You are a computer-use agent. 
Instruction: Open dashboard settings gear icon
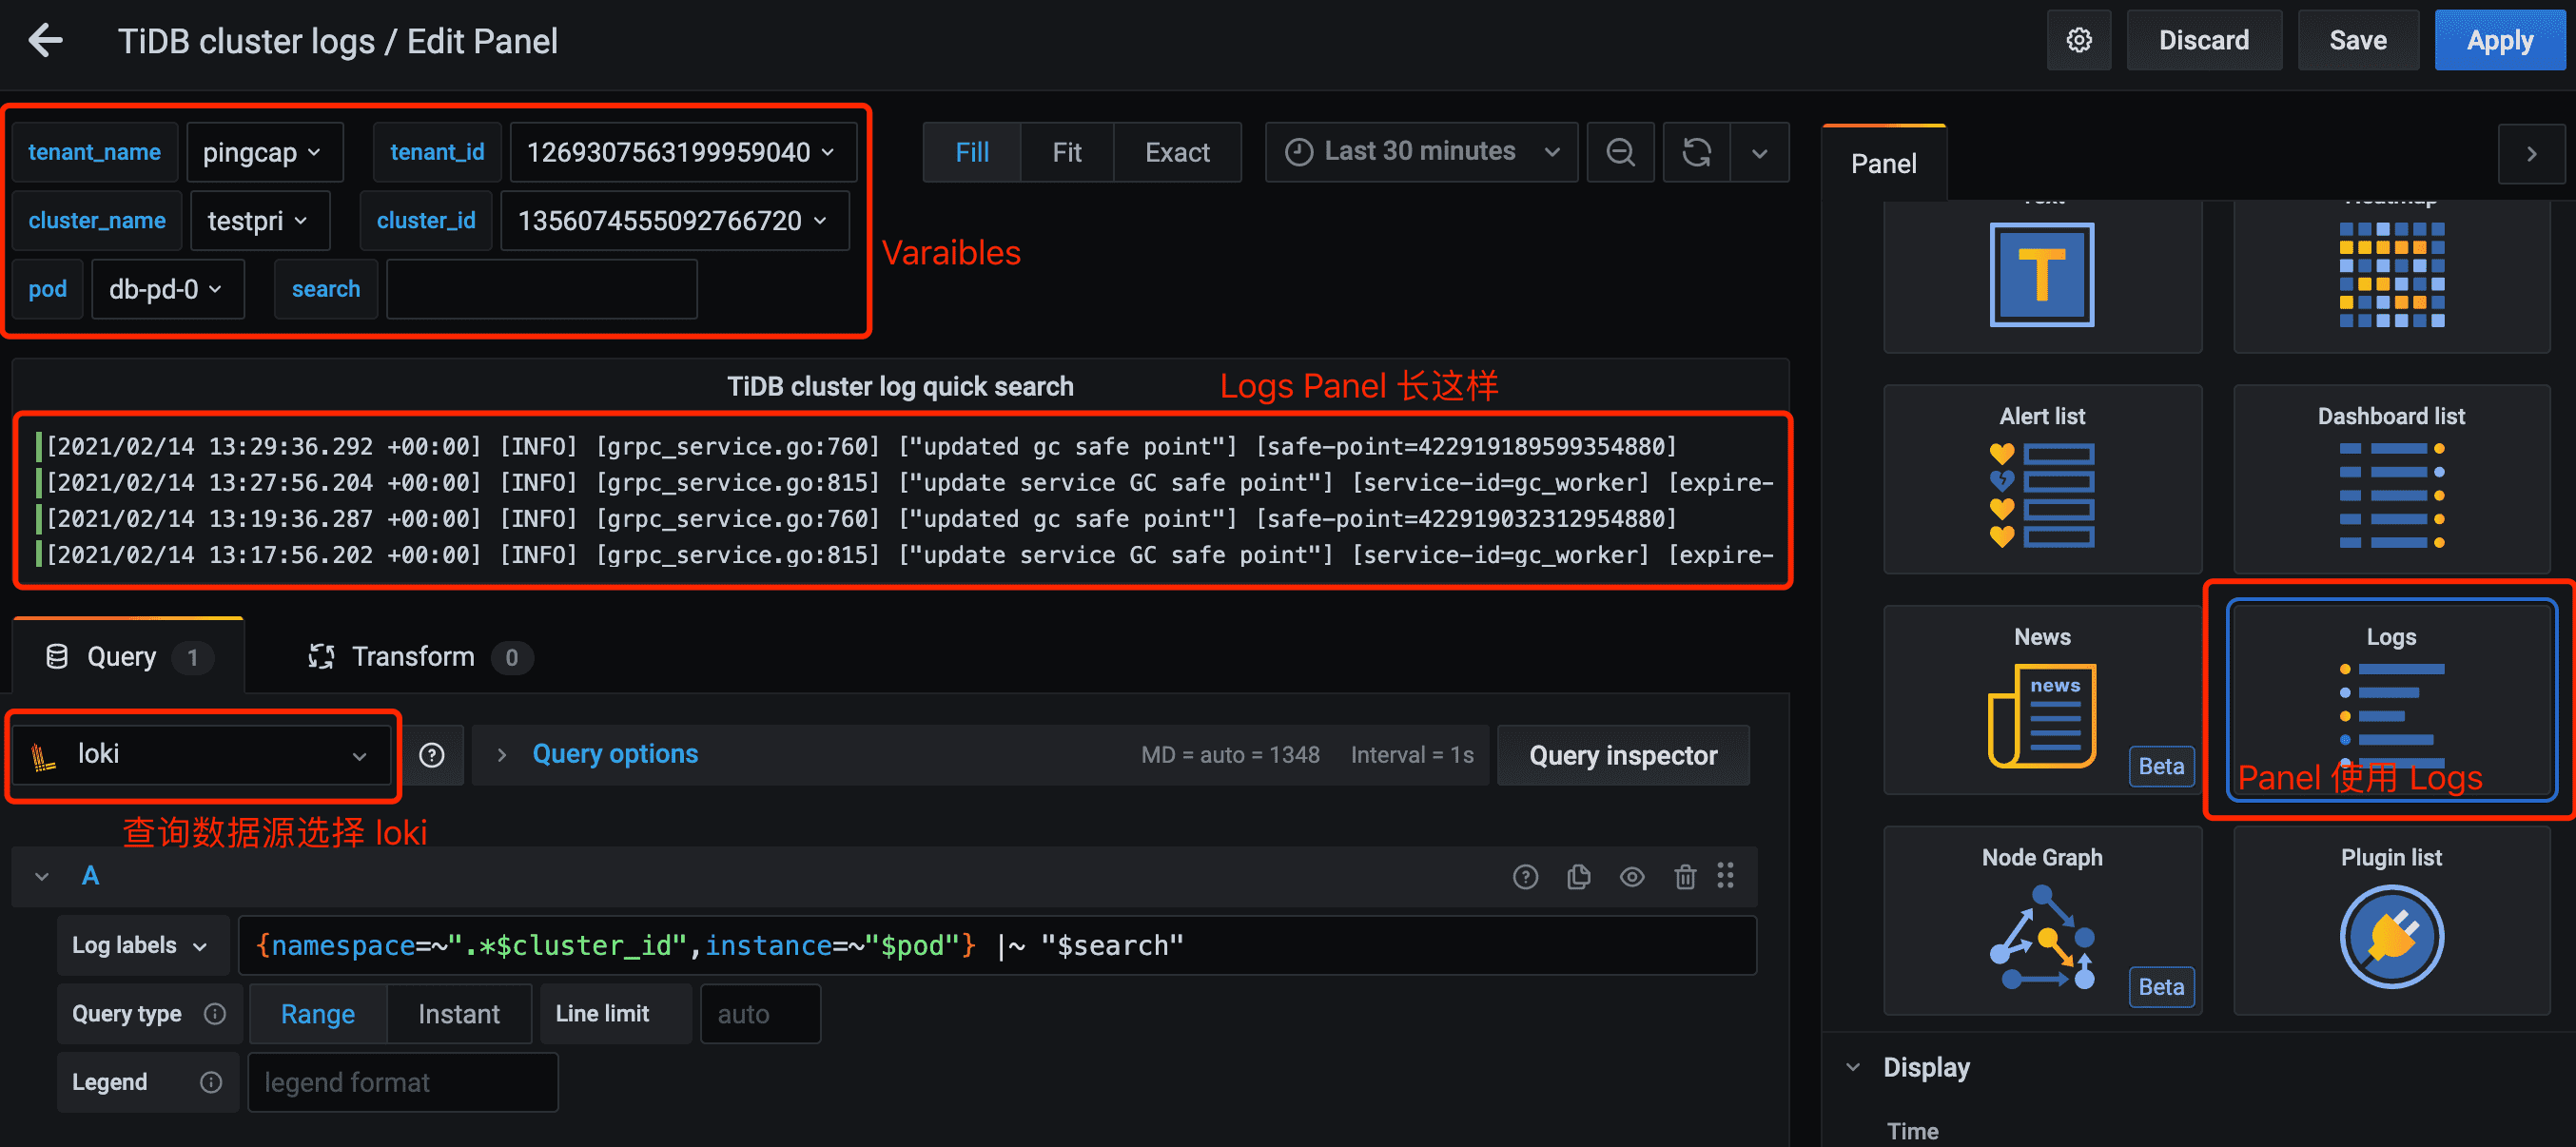coord(2079,41)
